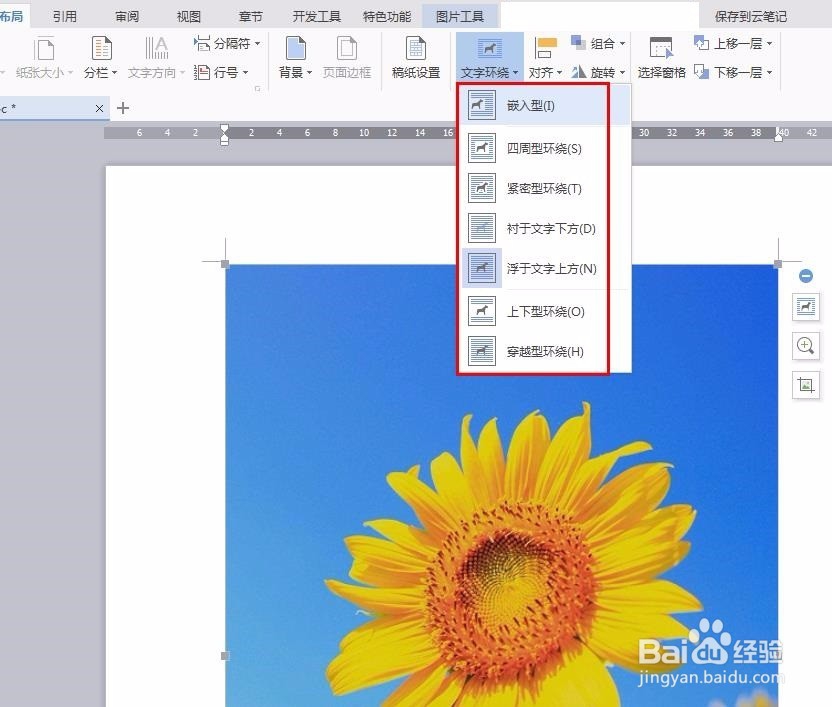Switch to the View (视图) tab
This screenshot has height=707, width=832.
pyautogui.click(x=188, y=16)
